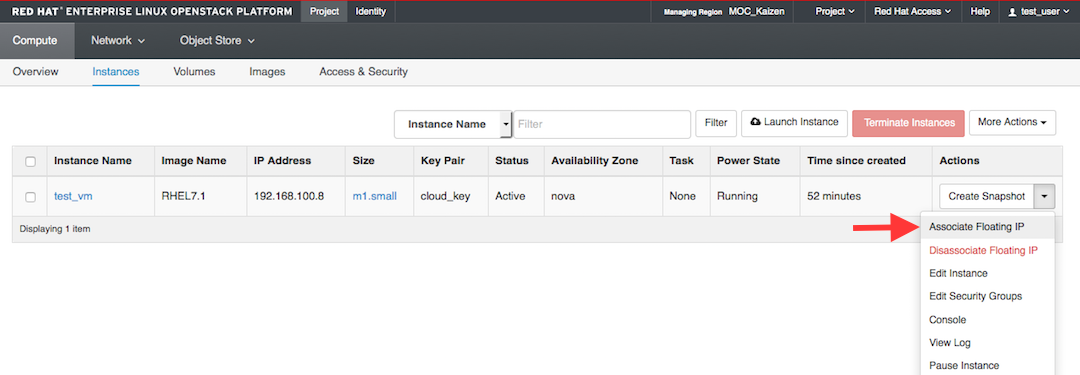Click the nova availability zone cell
This screenshot has height=375, width=1080.
click(563, 196)
